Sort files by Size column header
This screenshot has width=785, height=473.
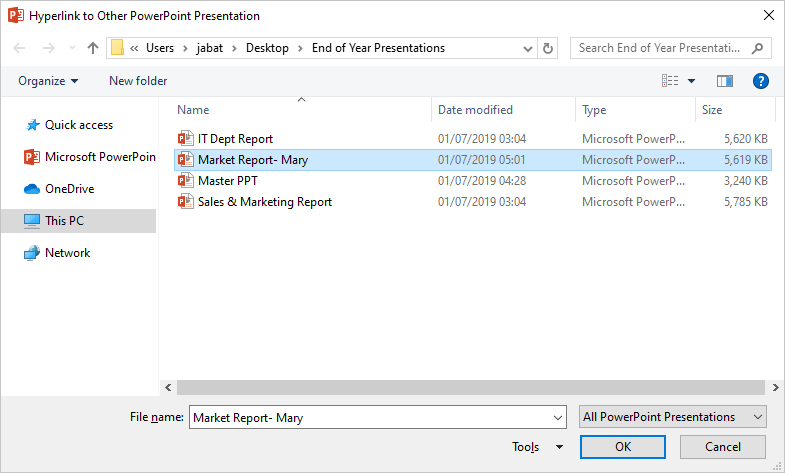(x=712, y=110)
